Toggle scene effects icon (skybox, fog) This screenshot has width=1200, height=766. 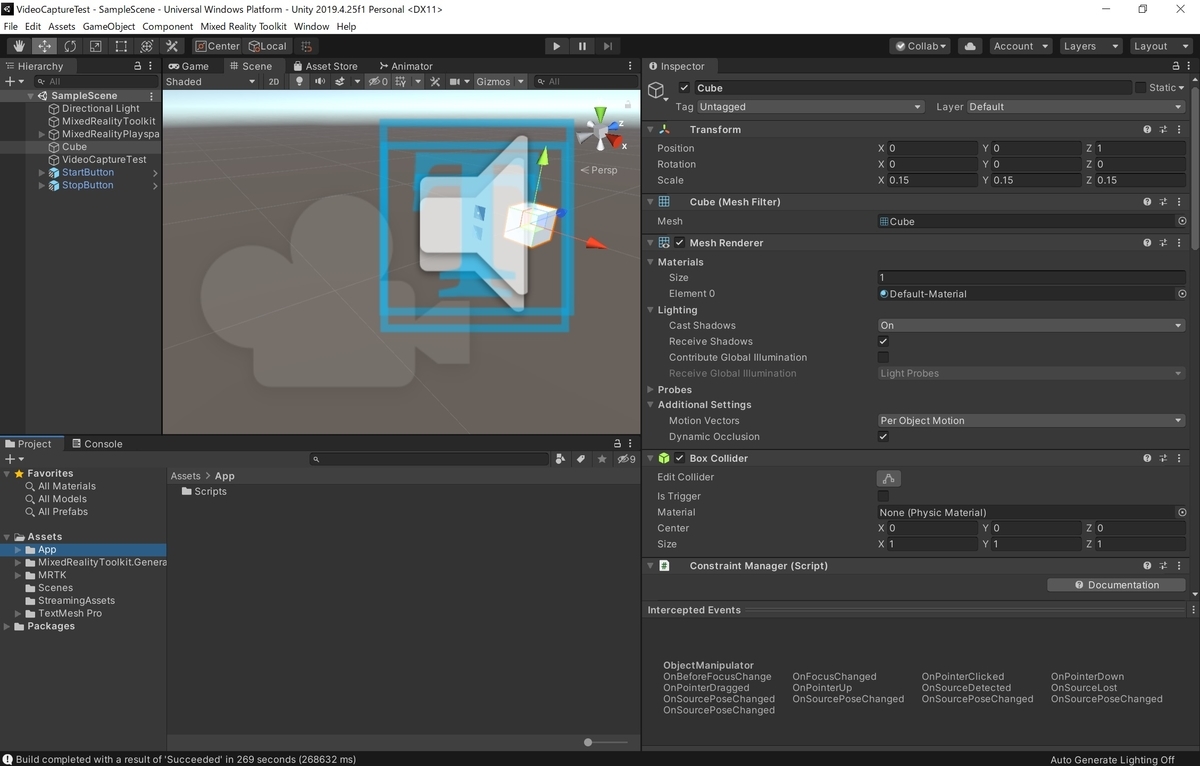[x=340, y=82]
